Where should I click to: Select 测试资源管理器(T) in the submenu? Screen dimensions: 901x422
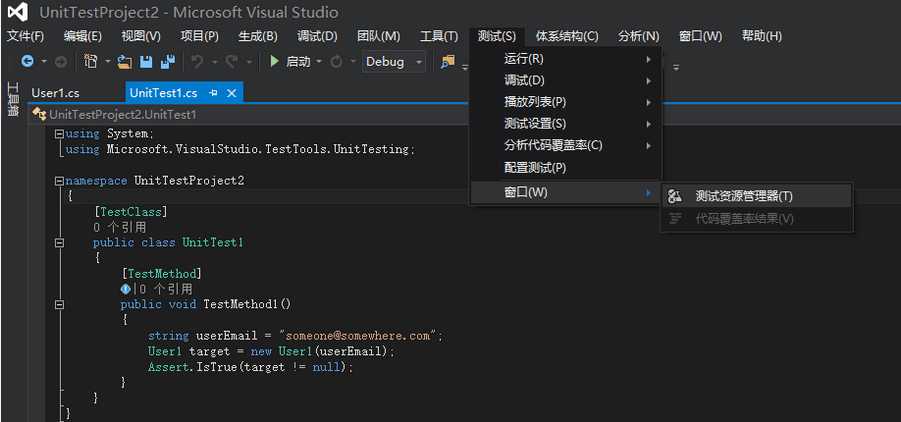pos(757,196)
